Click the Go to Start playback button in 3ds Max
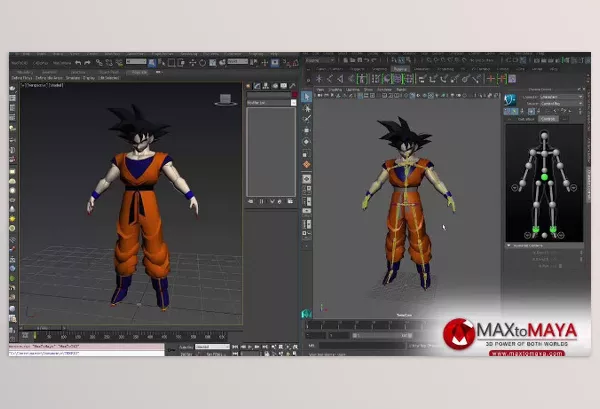The height and width of the screenshot is (409, 600). tap(235, 347)
